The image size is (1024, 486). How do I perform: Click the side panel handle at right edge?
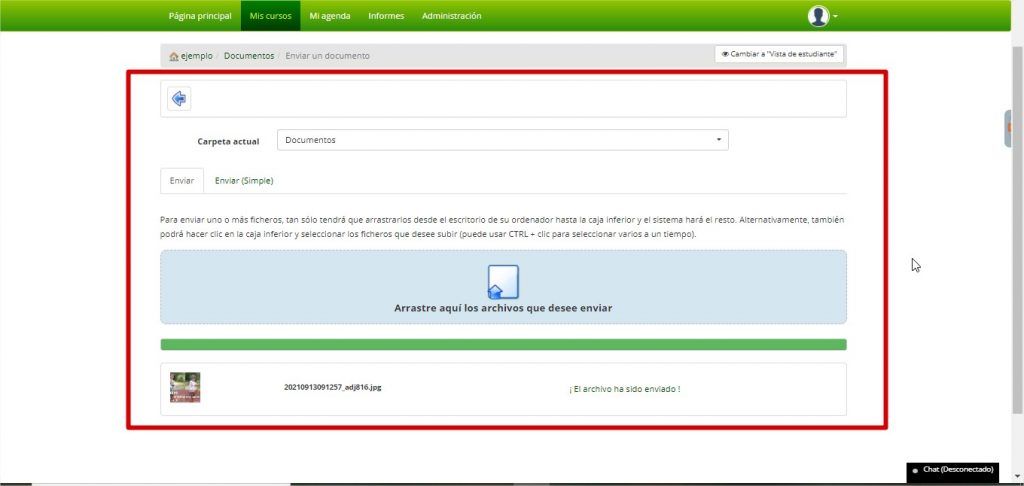click(x=1008, y=128)
